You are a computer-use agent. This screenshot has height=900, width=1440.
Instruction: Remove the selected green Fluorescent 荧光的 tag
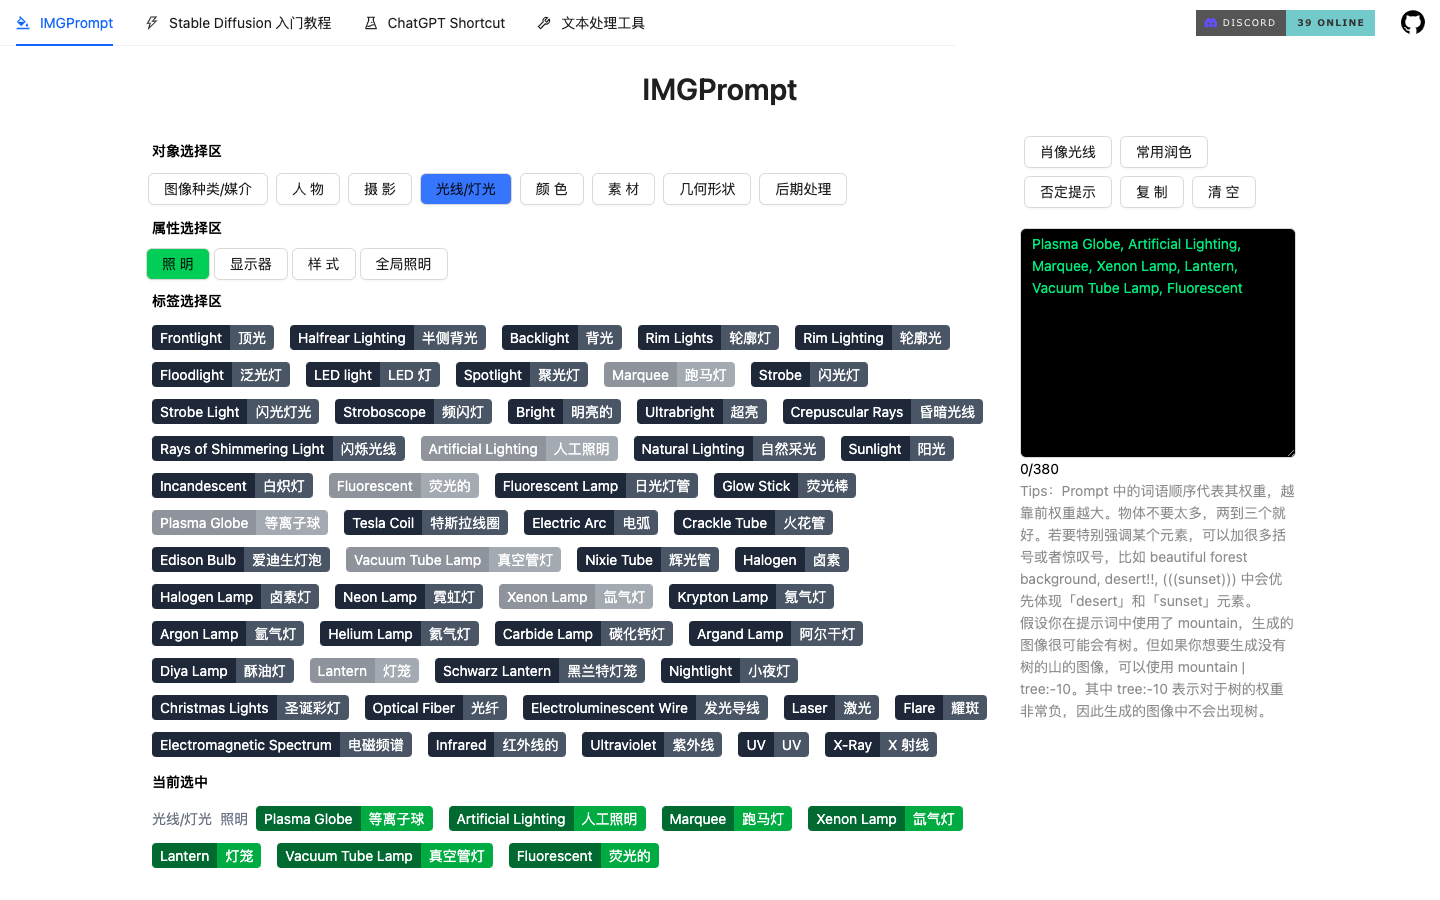point(584,856)
